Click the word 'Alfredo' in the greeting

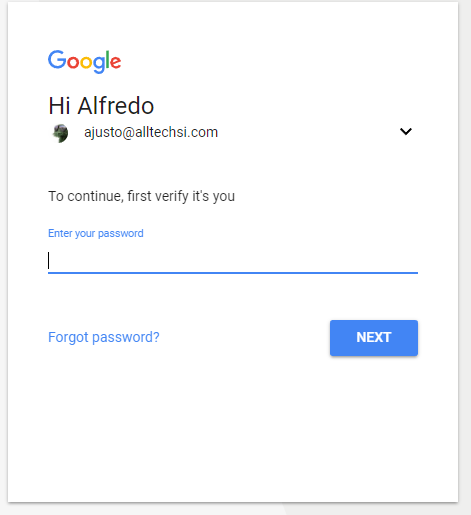click(x=116, y=106)
